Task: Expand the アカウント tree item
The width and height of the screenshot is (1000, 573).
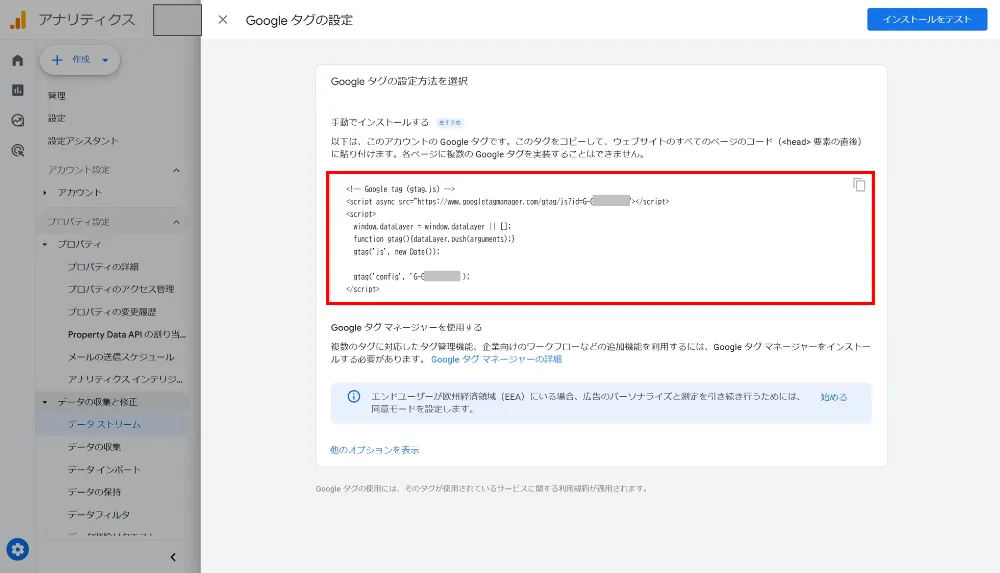Action: tap(45, 193)
